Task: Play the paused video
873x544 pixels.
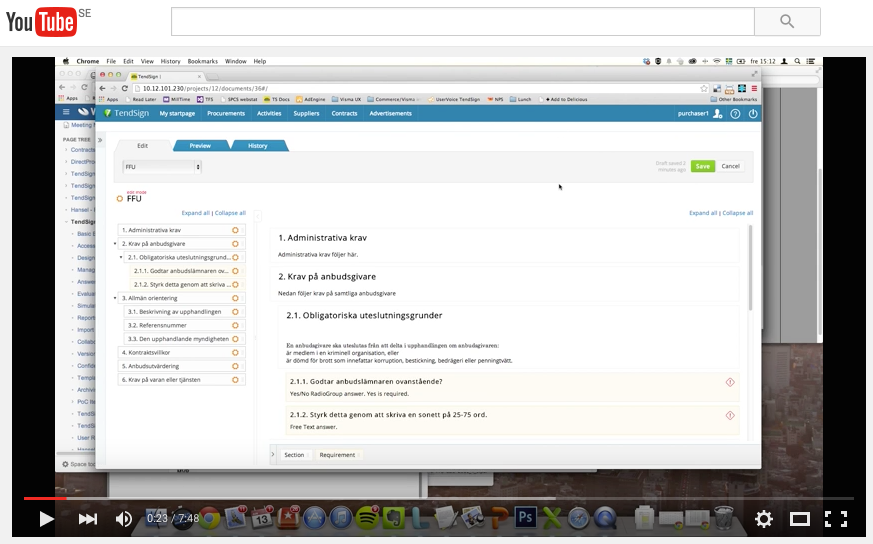Action: pyautogui.click(x=47, y=519)
